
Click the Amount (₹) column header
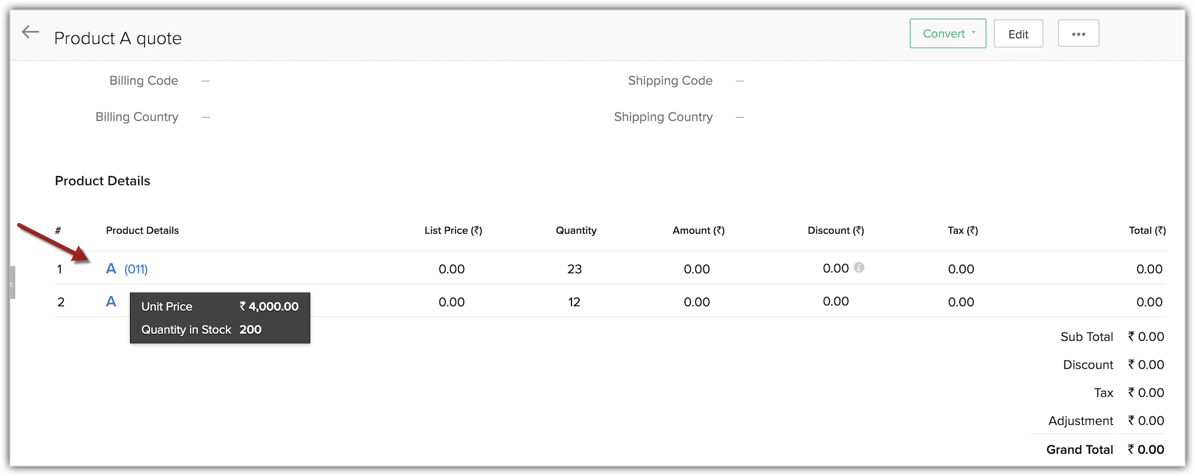point(698,230)
